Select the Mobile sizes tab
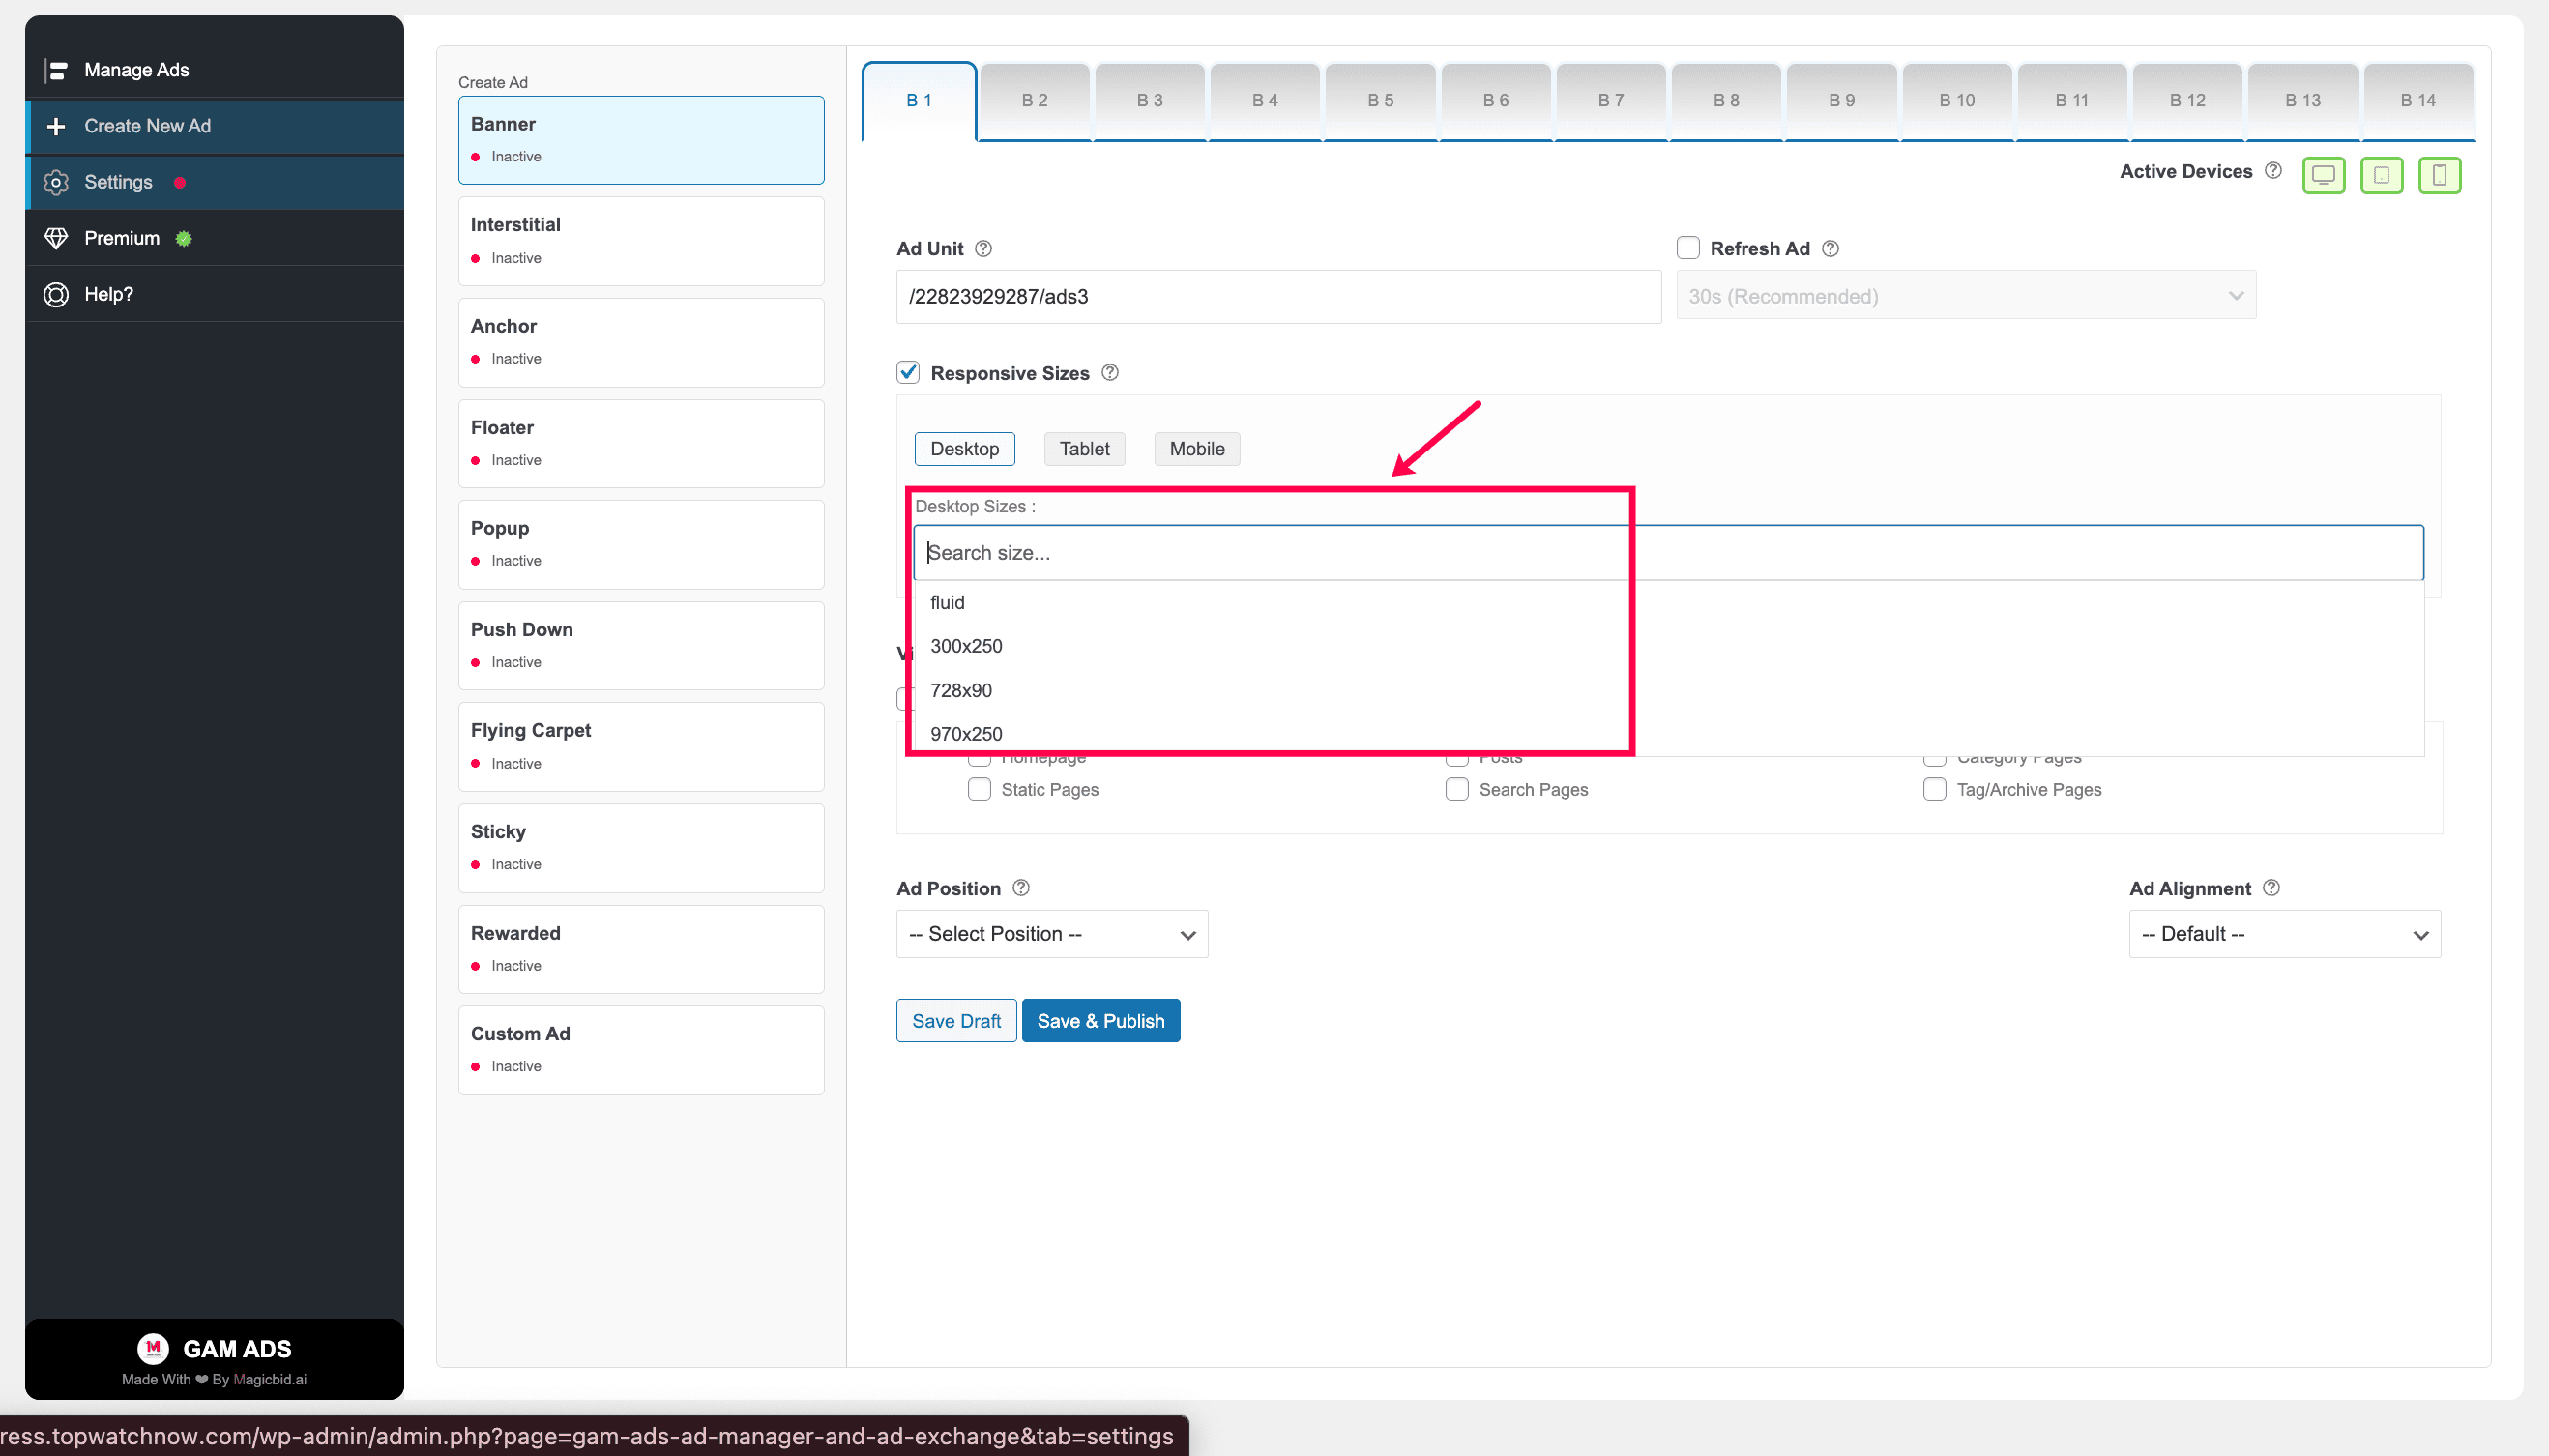Screen dimensions: 2549x1456 pyautogui.click(x=1196, y=449)
